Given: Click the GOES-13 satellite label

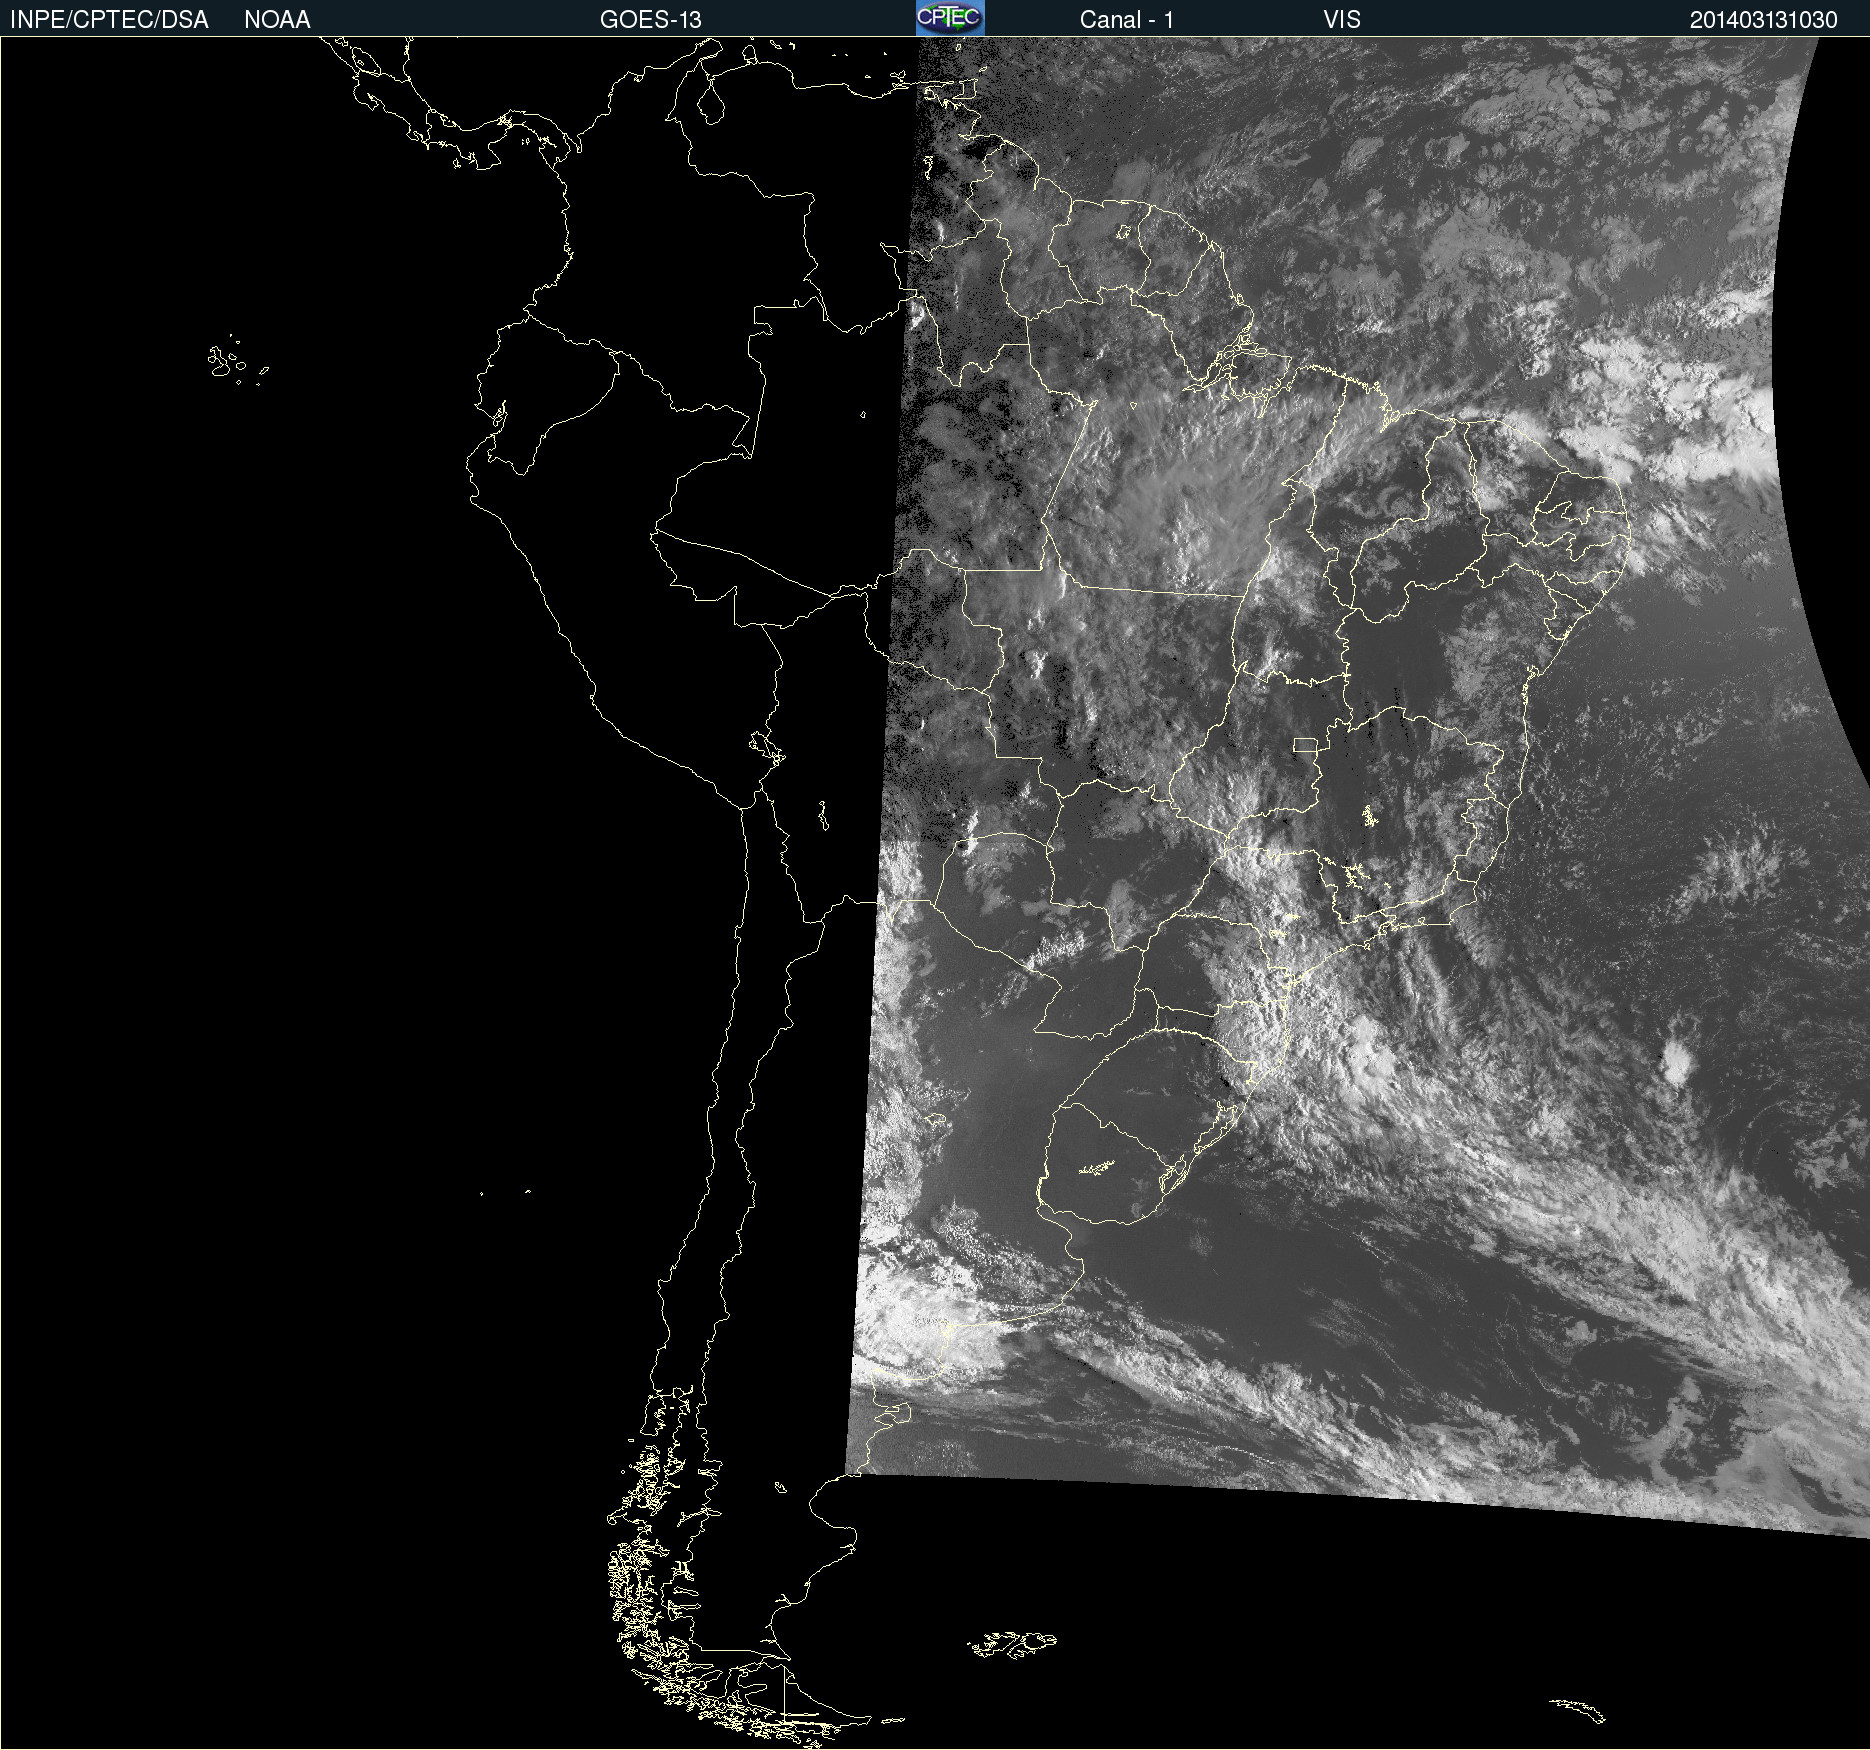Looking at the screenshot, I should [x=651, y=20].
